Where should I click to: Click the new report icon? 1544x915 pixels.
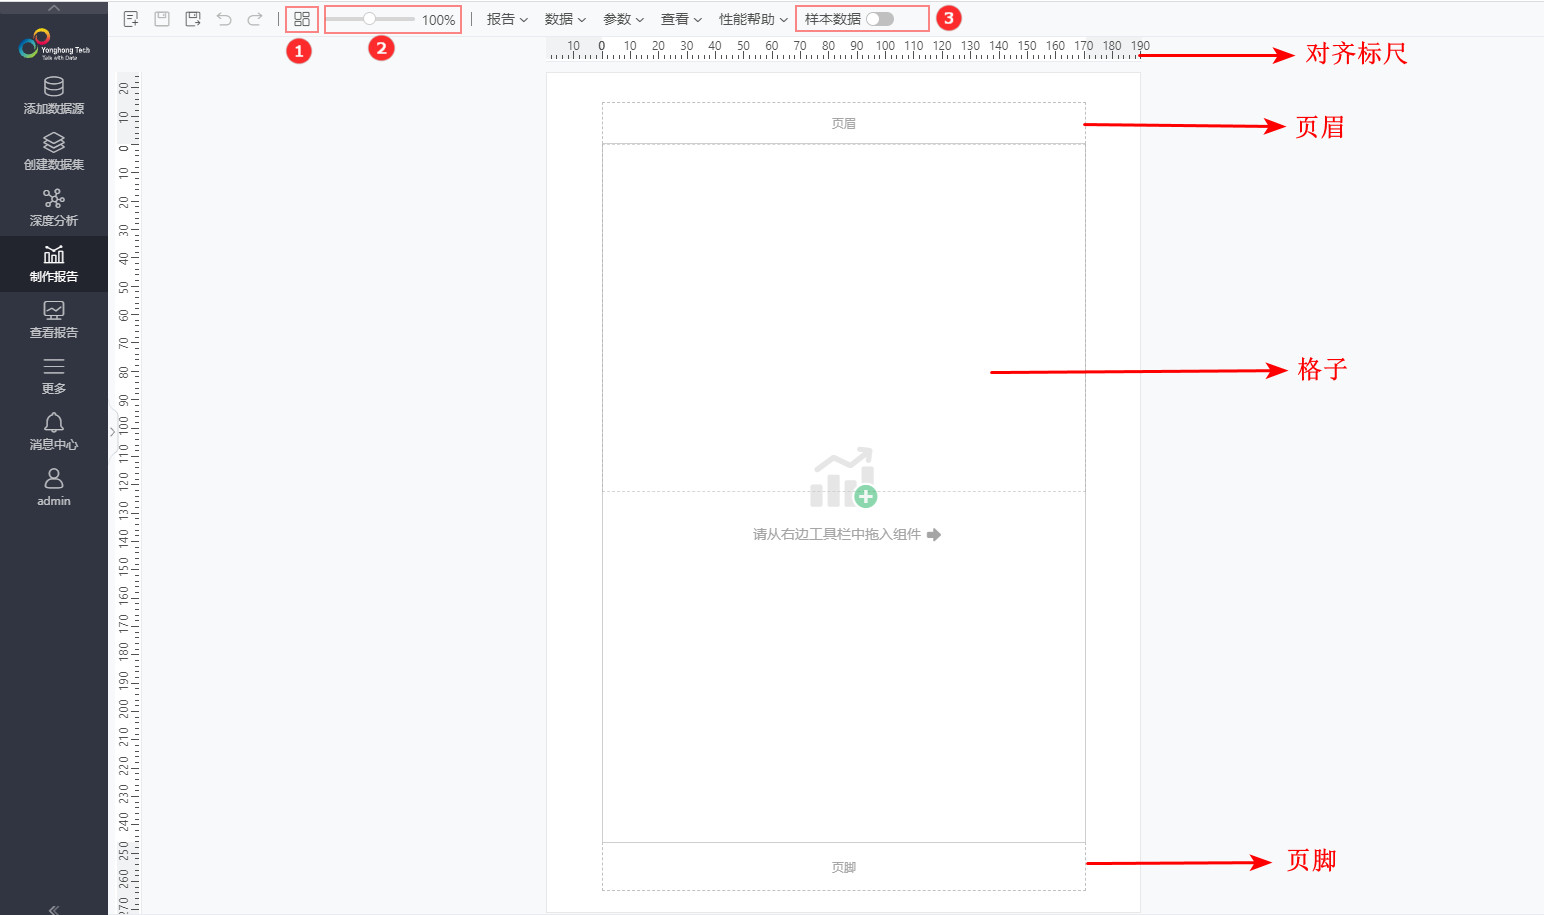131,19
